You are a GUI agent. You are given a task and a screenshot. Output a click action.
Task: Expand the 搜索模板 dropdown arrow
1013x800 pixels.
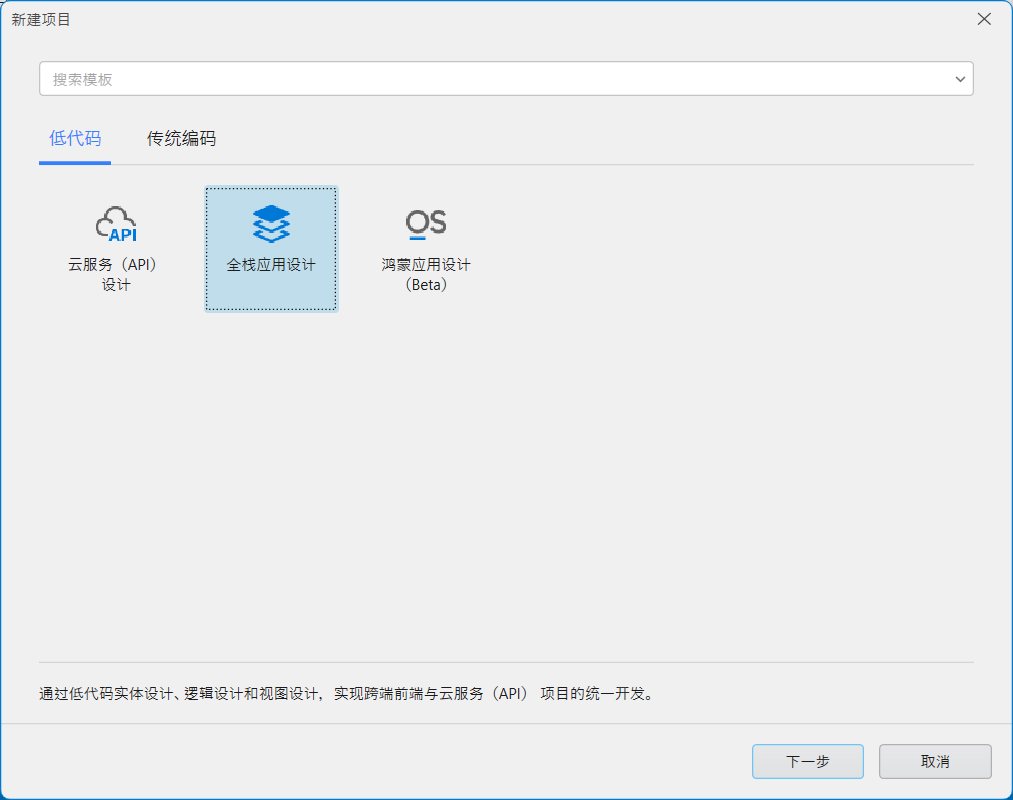click(960, 79)
